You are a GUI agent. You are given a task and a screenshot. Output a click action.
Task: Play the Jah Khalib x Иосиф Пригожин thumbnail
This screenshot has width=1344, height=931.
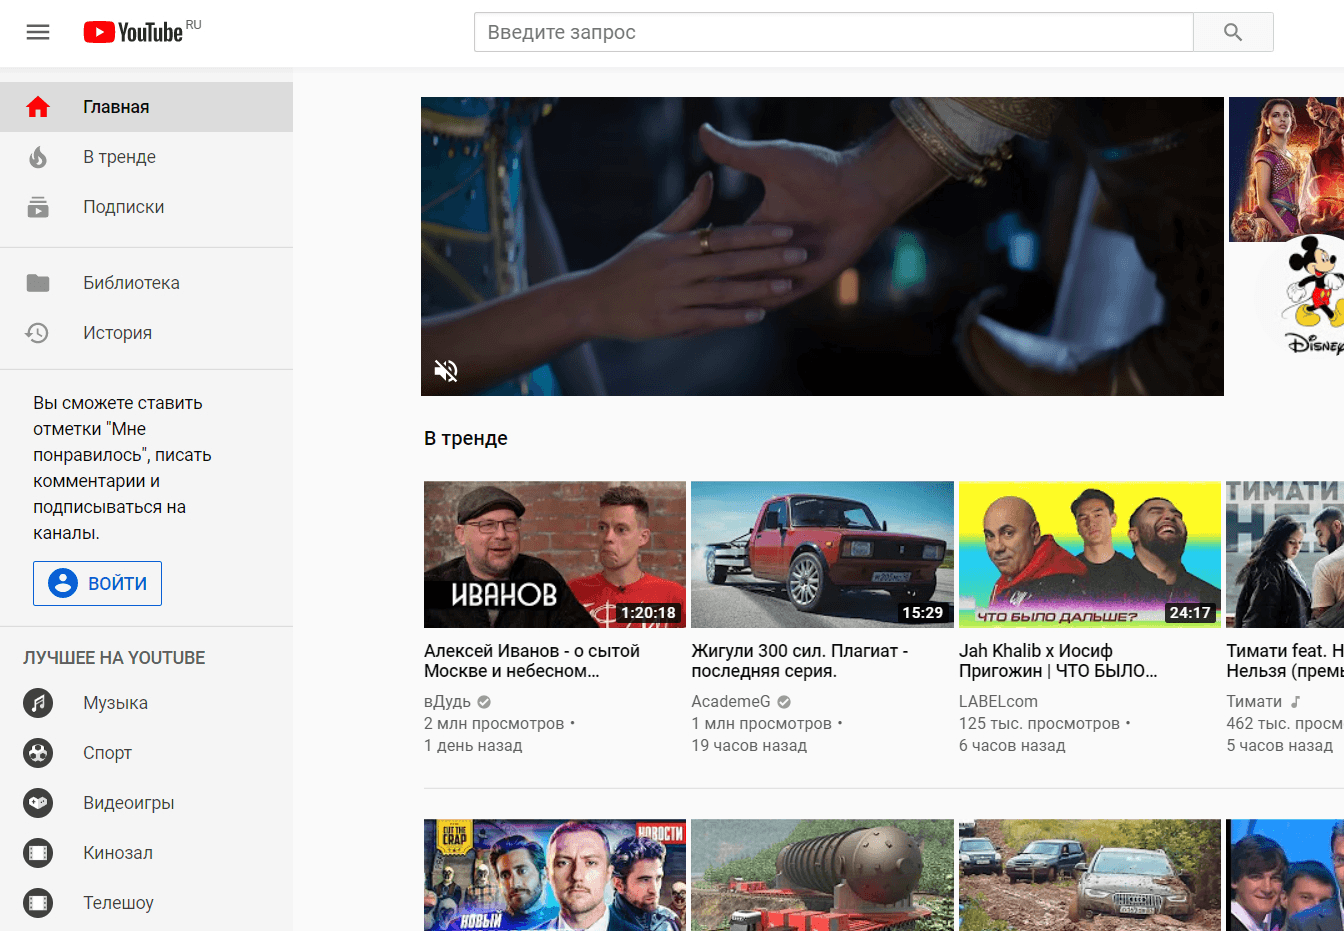tap(1089, 554)
